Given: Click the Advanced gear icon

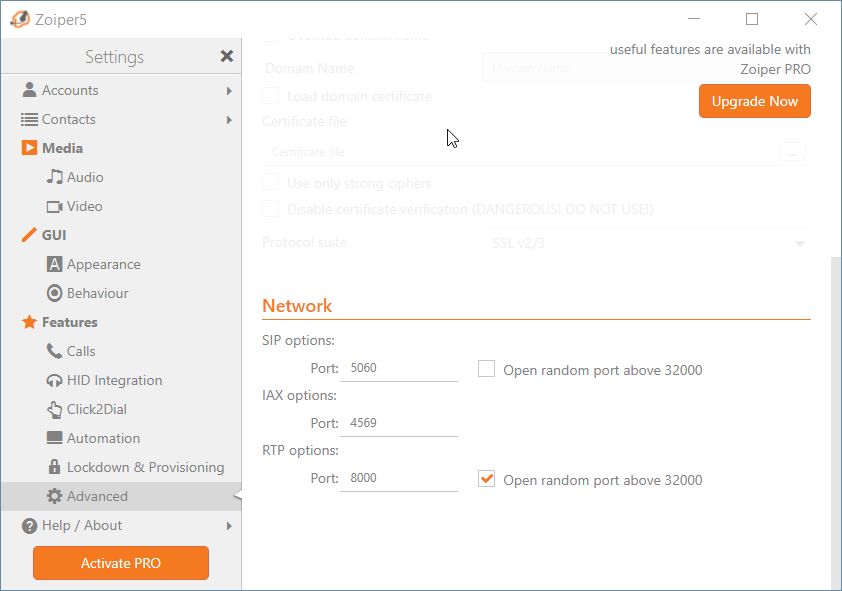Looking at the screenshot, I should point(54,496).
